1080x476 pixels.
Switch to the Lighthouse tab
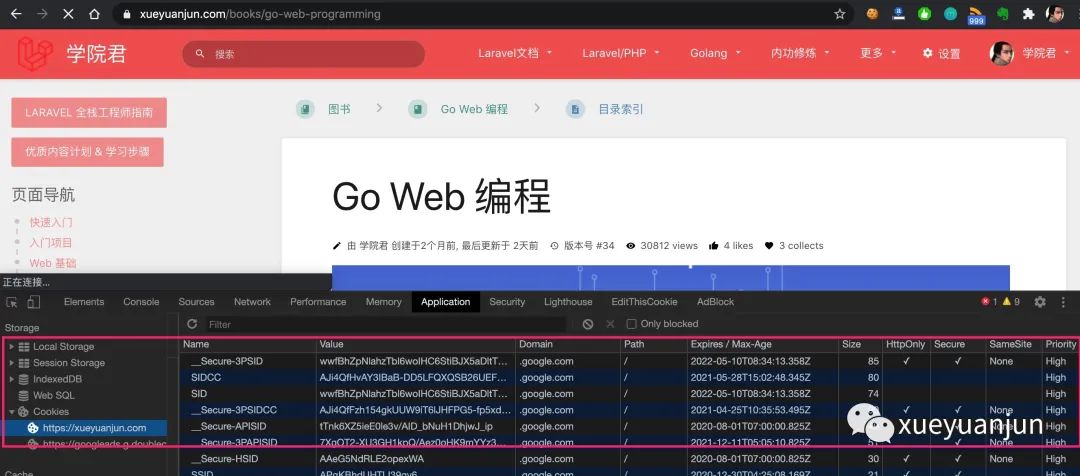pyautogui.click(x=568, y=302)
